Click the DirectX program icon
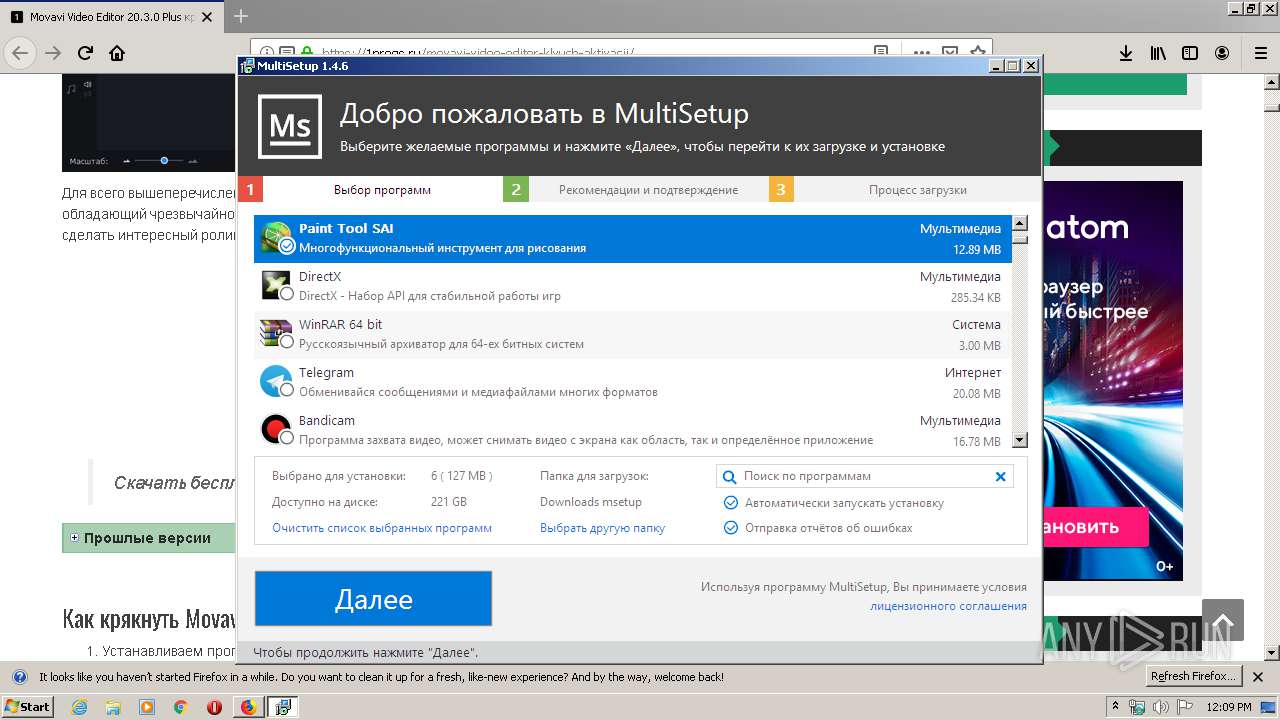Viewport: 1280px width, 720px height. click(x=276, y=286)
